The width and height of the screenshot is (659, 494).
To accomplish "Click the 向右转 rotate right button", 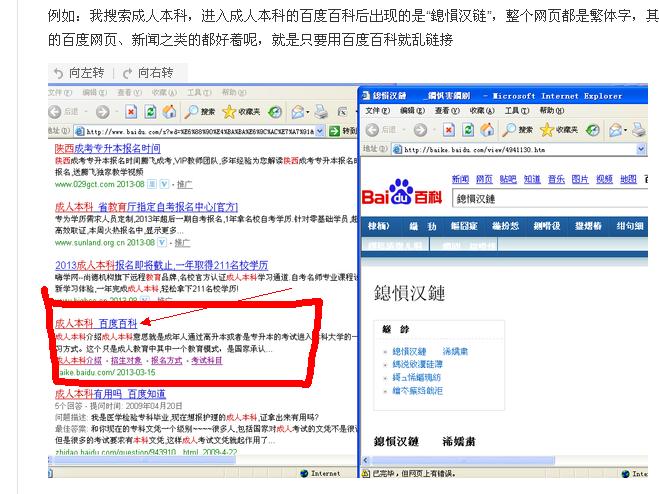I will pyautogui.click(x=148, y=73).
